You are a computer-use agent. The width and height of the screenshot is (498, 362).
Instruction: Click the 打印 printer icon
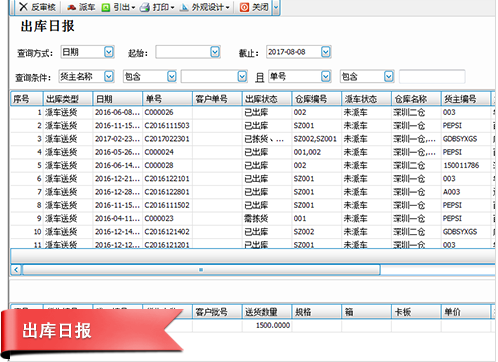tap(145, 7)
